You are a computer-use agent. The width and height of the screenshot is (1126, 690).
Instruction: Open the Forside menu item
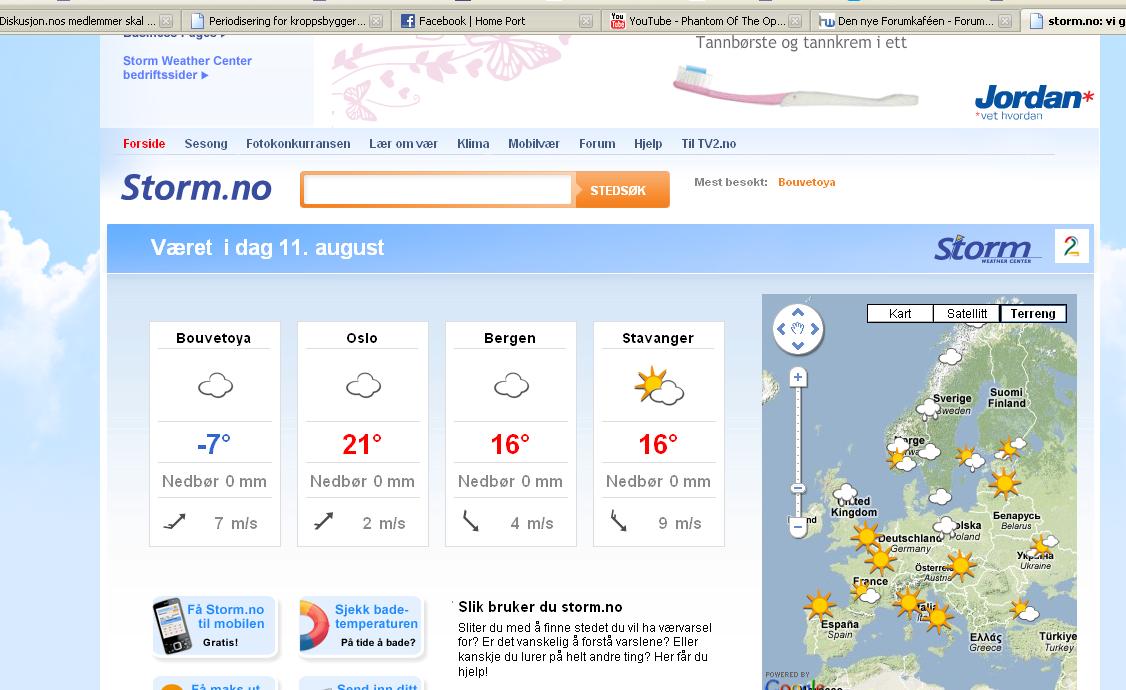point(144,144)
